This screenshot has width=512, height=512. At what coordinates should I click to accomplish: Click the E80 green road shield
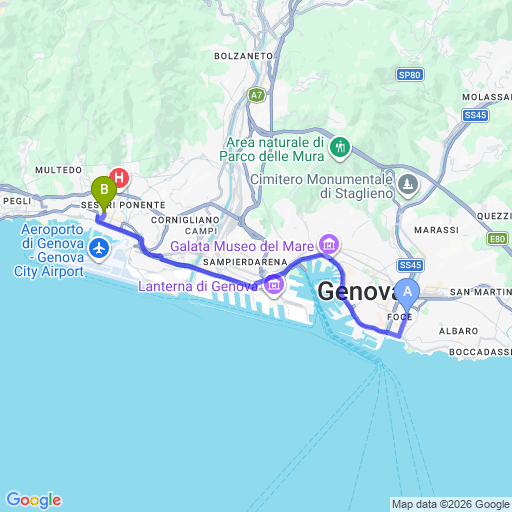[497, 239]
